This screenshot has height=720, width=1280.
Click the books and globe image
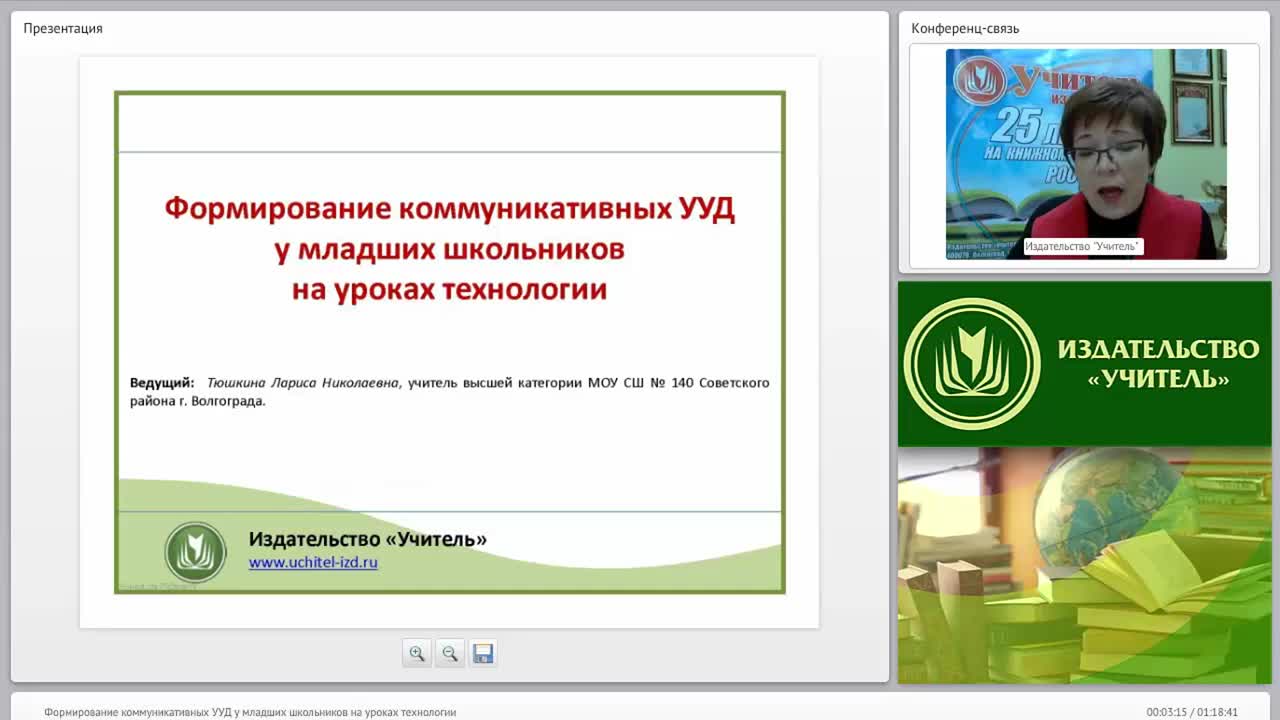(x=1085, y=565)
